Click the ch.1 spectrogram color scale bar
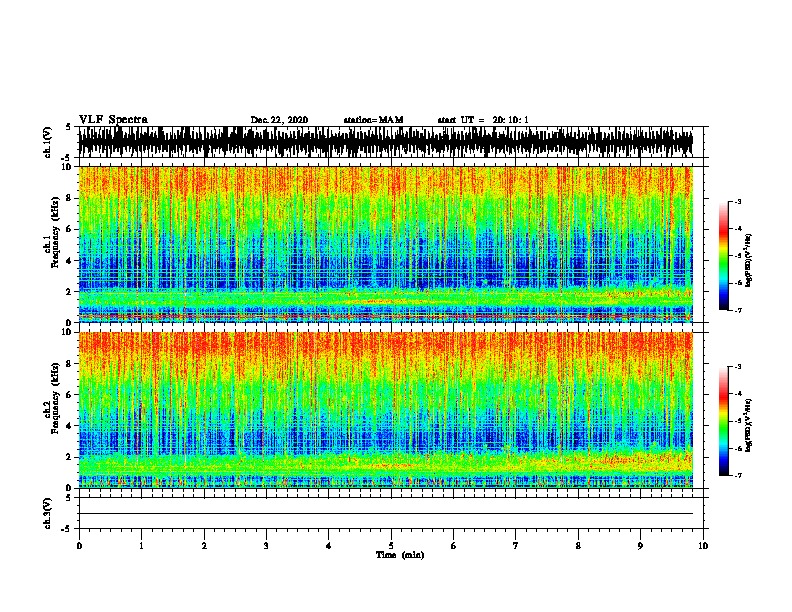The width and height of the screenshot is (792, 612). click(x=724, y=256)
